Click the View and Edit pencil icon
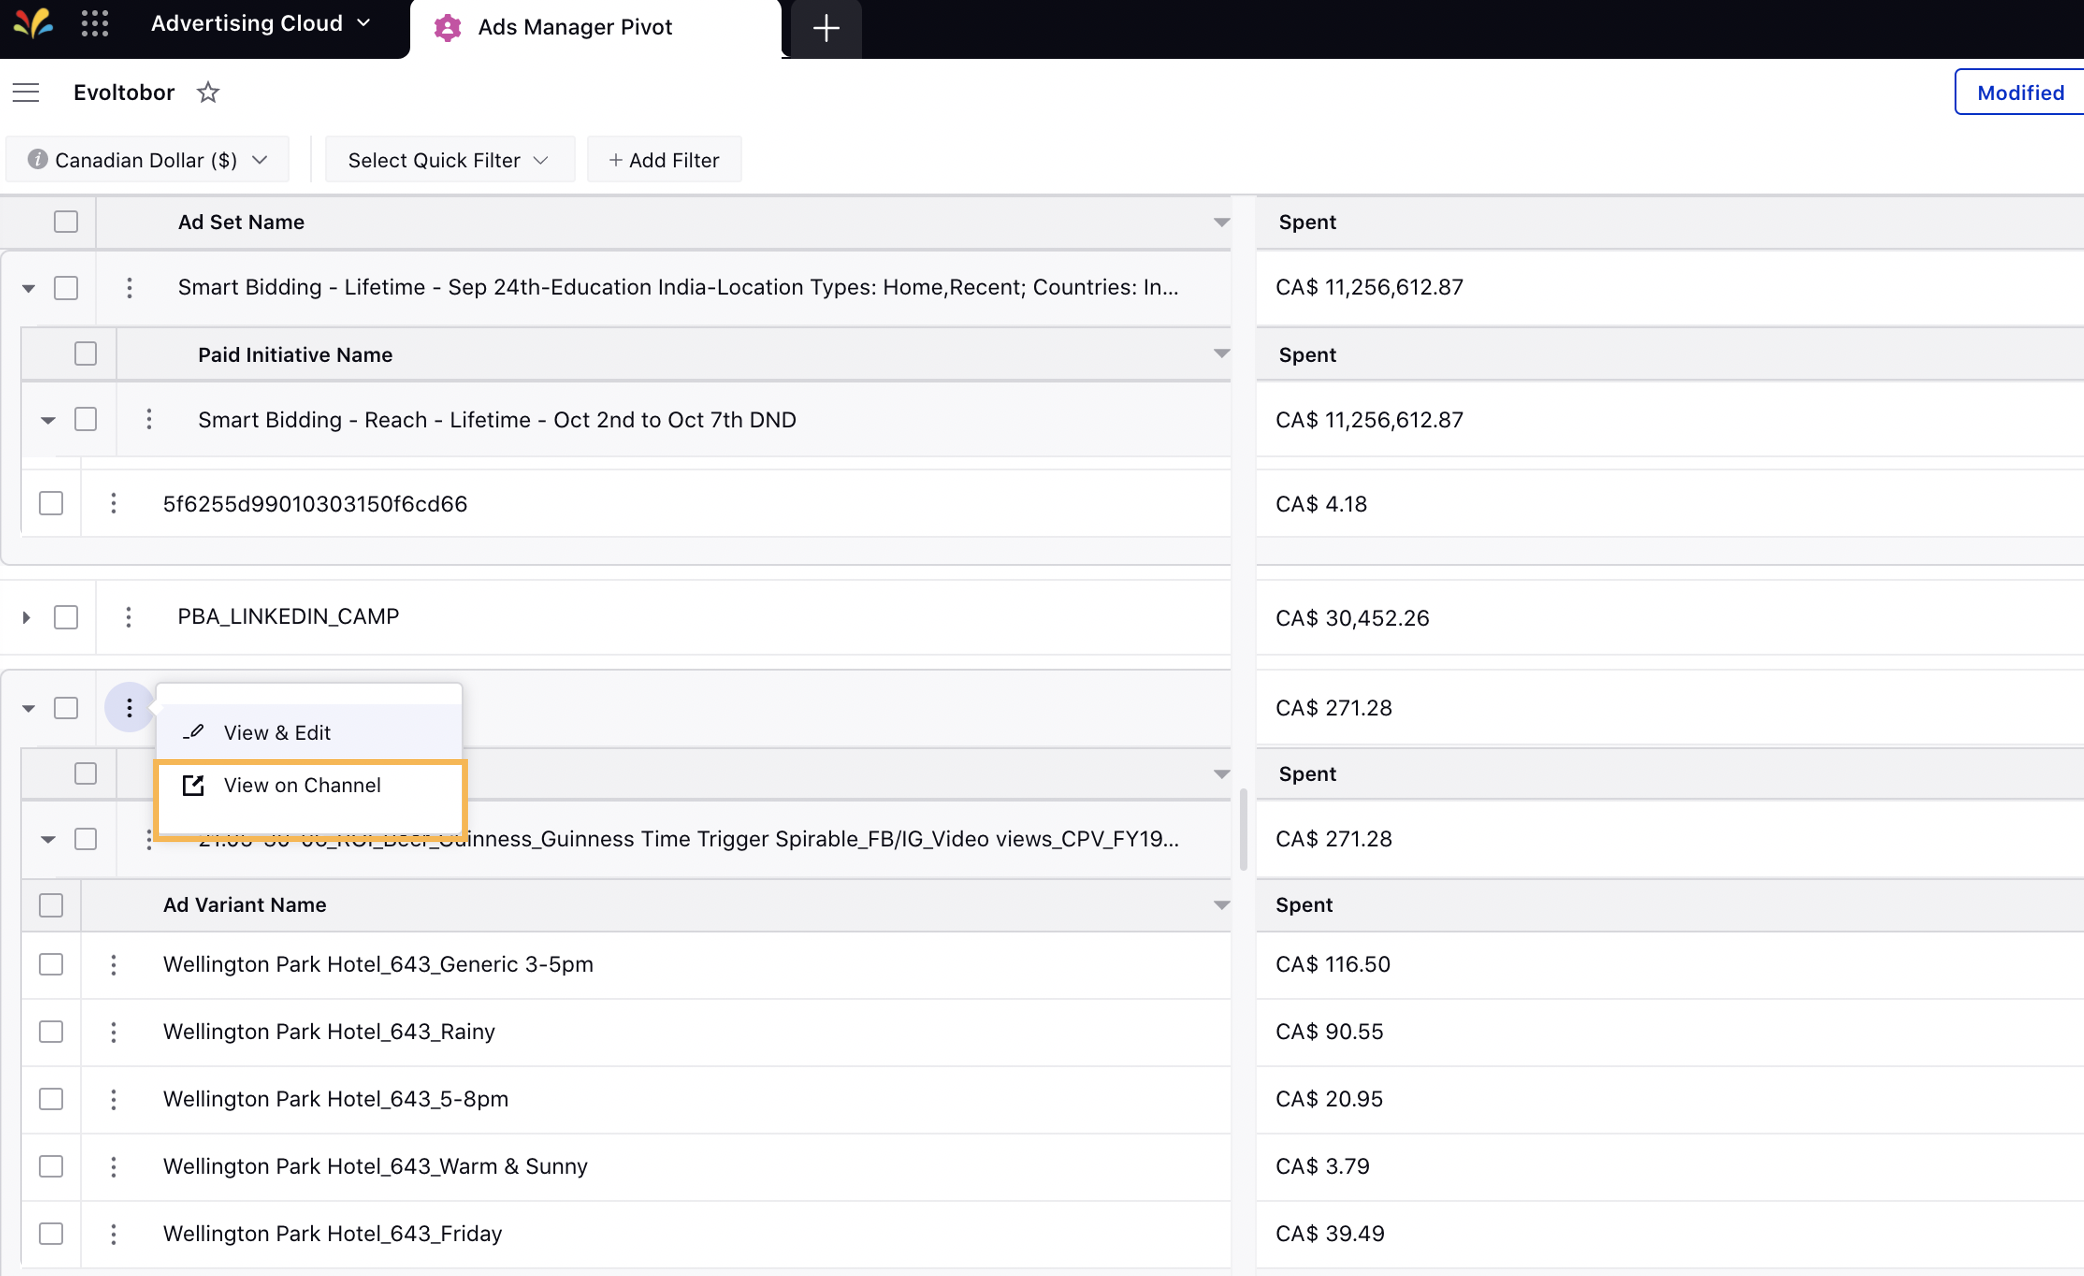This screenshot has height=1276, width=2084. [x=194, y=731]
